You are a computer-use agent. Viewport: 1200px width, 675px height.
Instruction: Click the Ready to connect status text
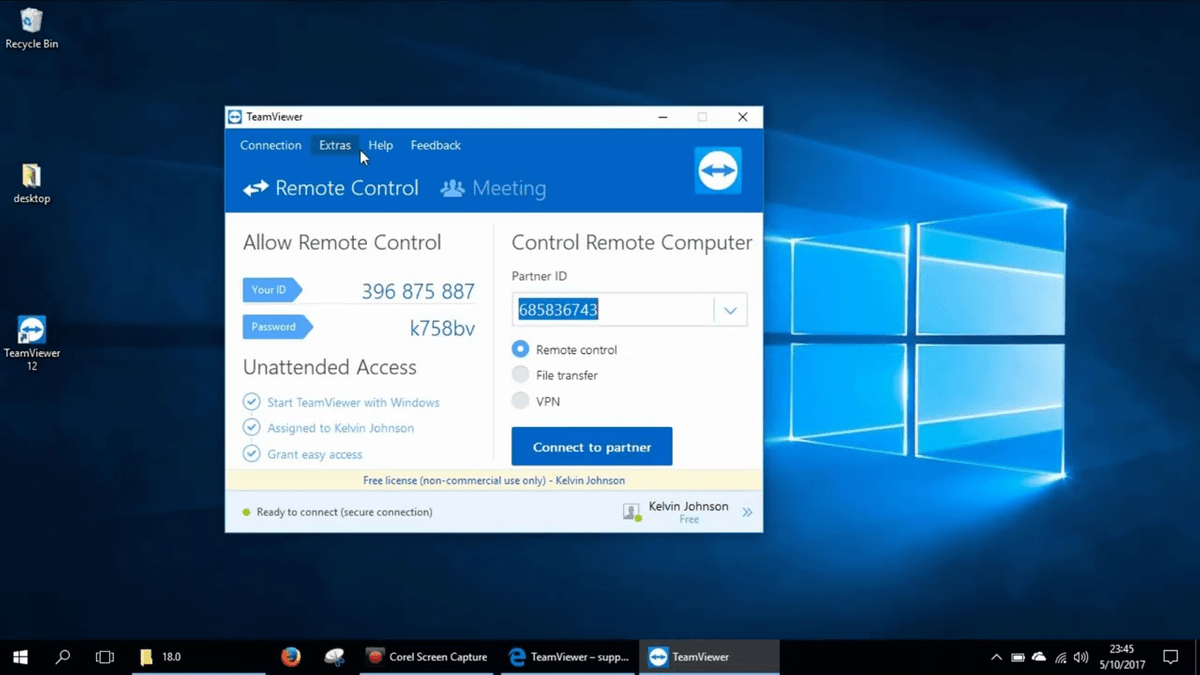(344, 512)
